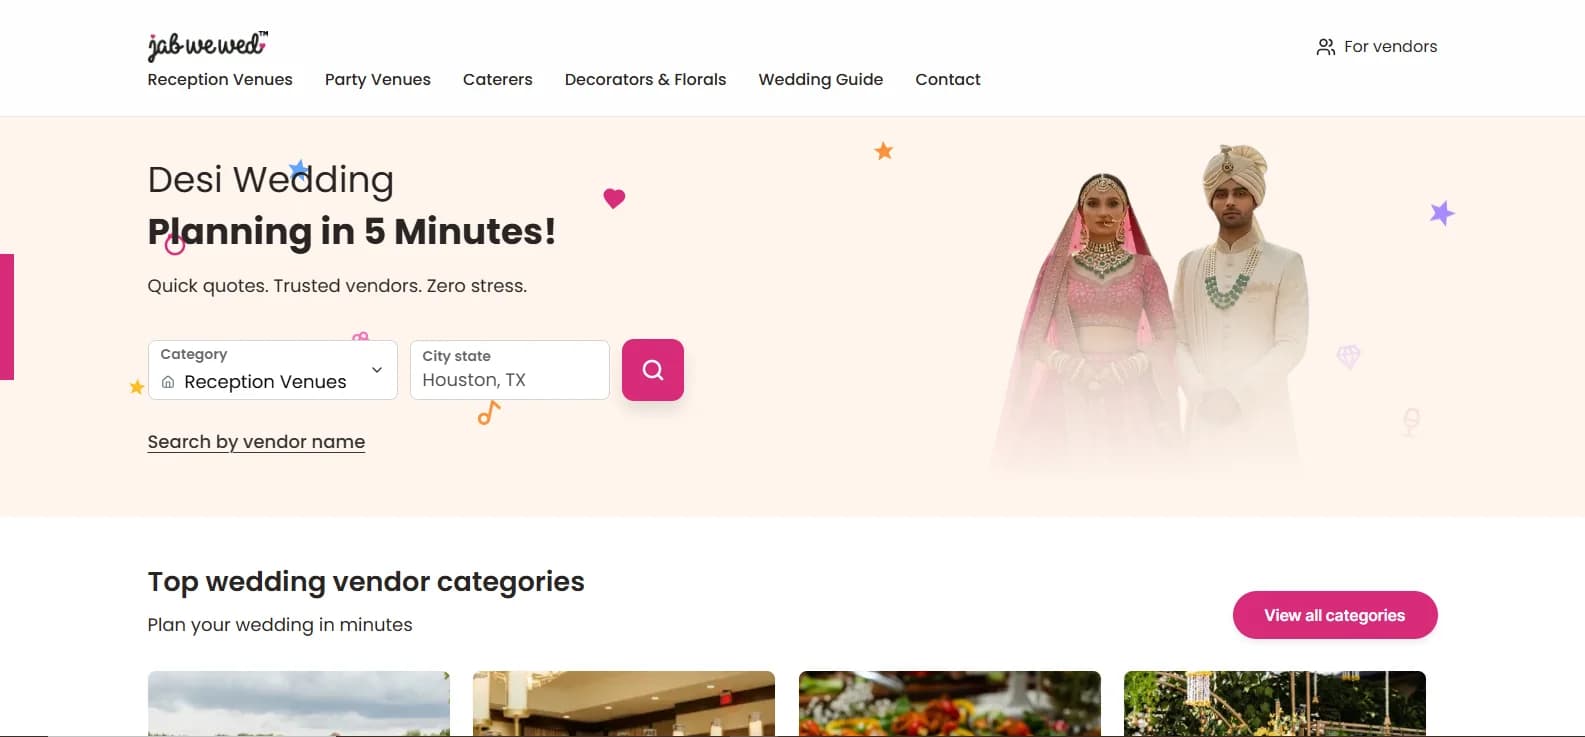Click Search by vendor name link
Screen dimensions: 1585x737
[256, 442]
